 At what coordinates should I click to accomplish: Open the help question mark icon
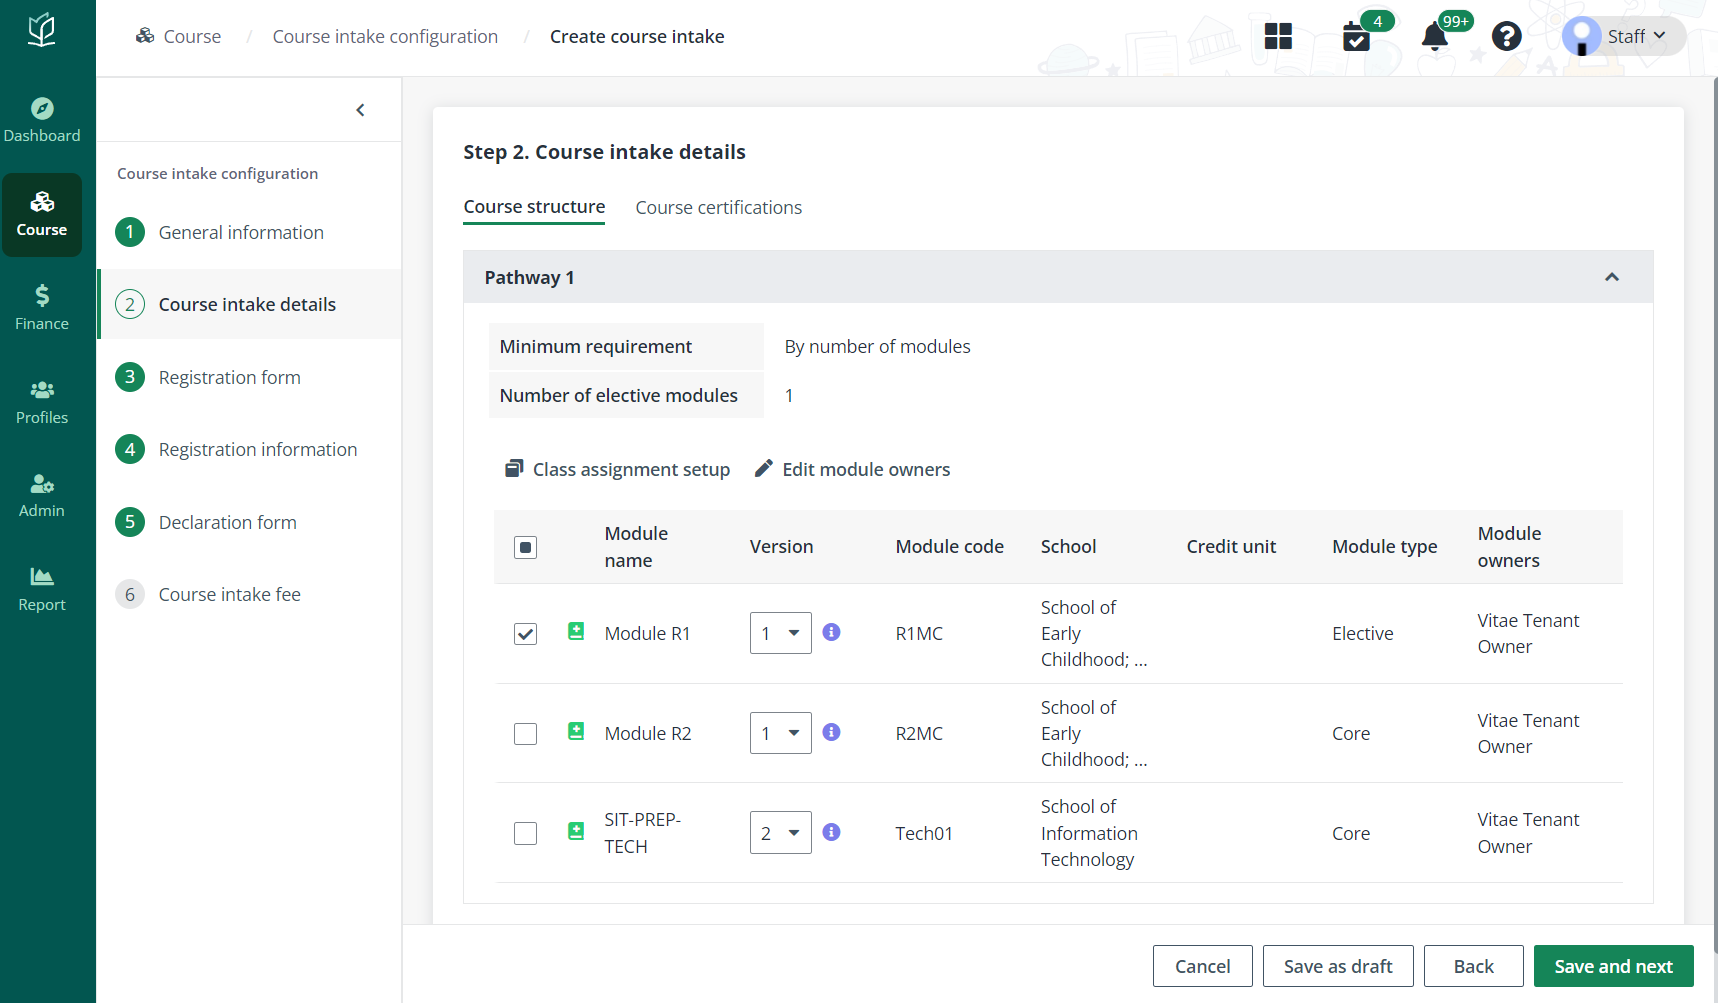point(1506,36)
